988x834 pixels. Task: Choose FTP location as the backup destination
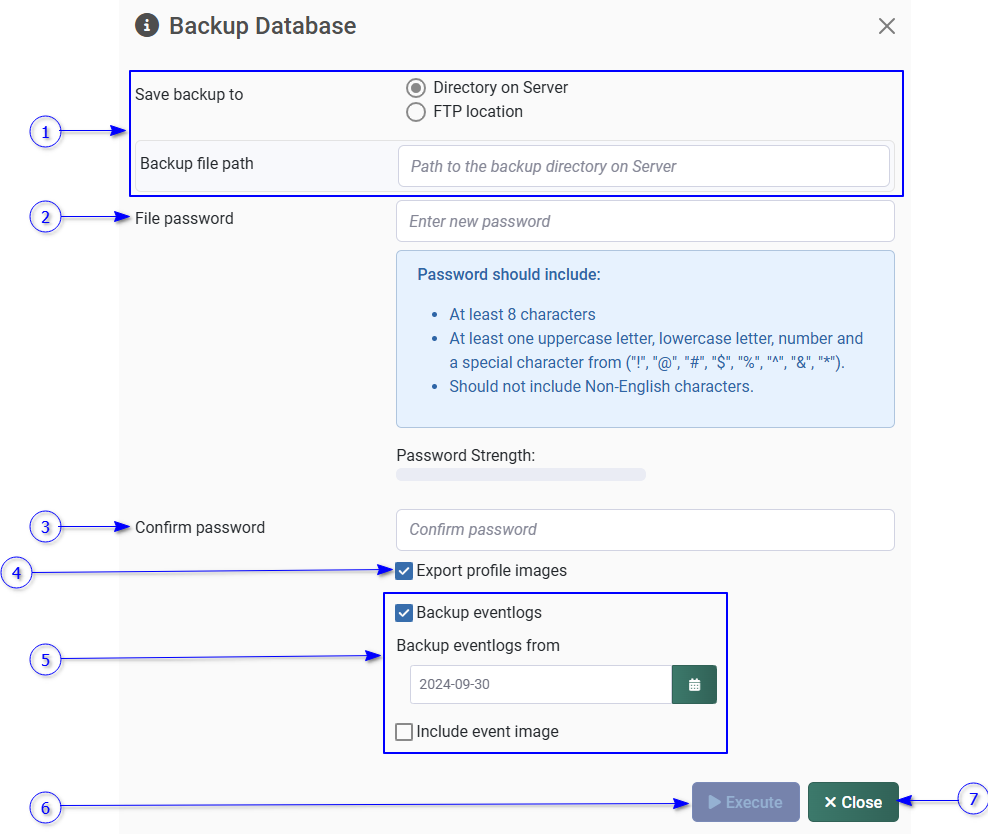pos(416,112)
